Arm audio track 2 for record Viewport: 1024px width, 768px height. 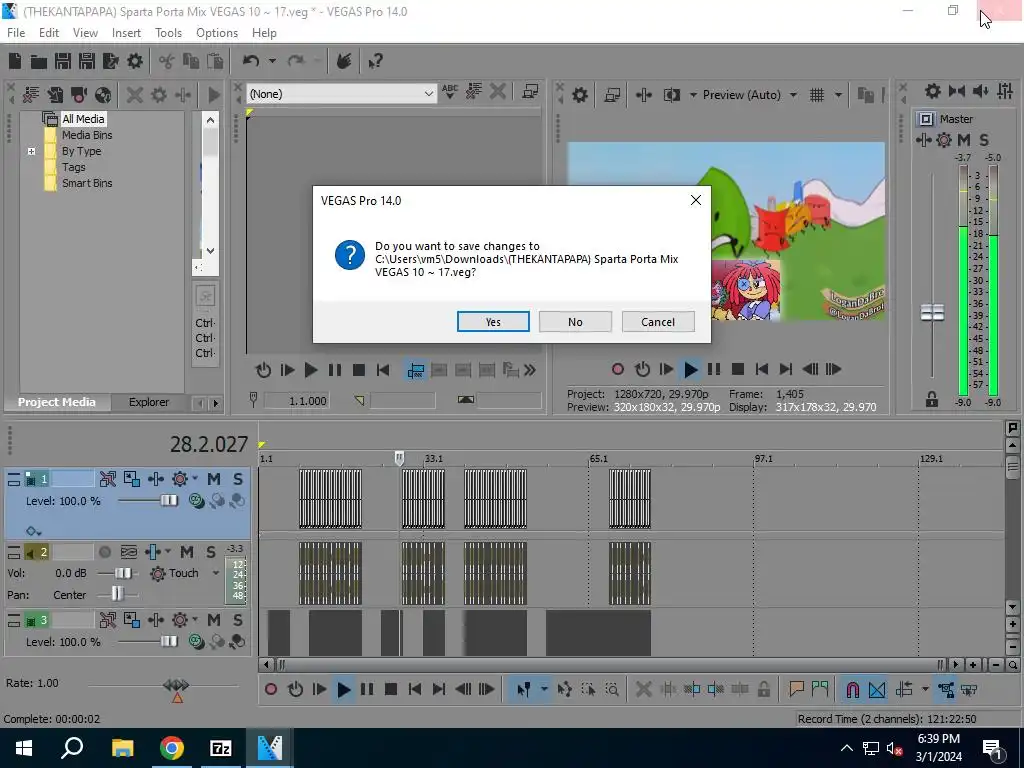tap(104, 552)
